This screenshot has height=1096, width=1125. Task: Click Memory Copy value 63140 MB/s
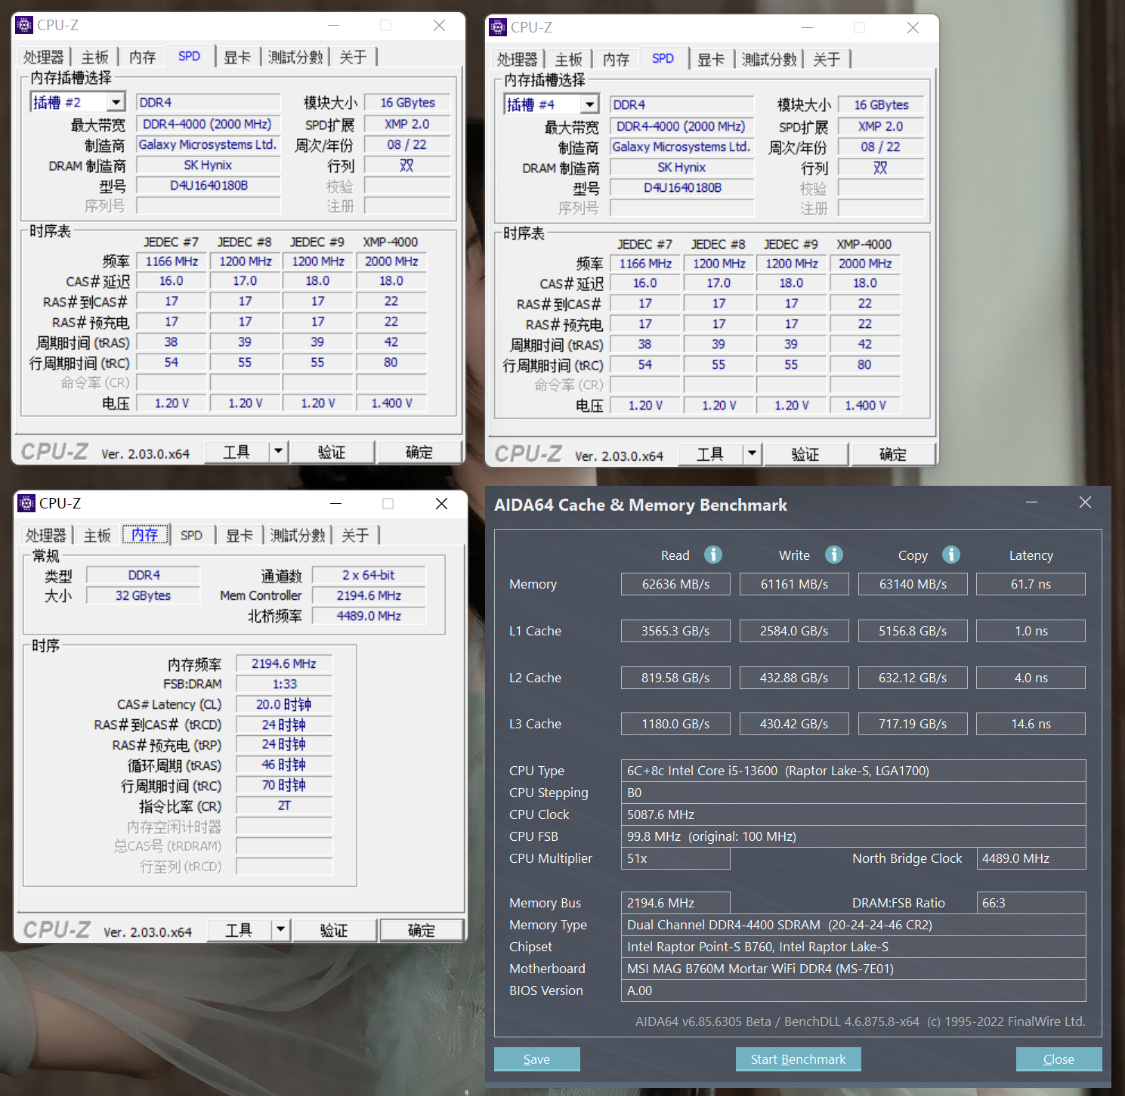(x=913, y=584)
